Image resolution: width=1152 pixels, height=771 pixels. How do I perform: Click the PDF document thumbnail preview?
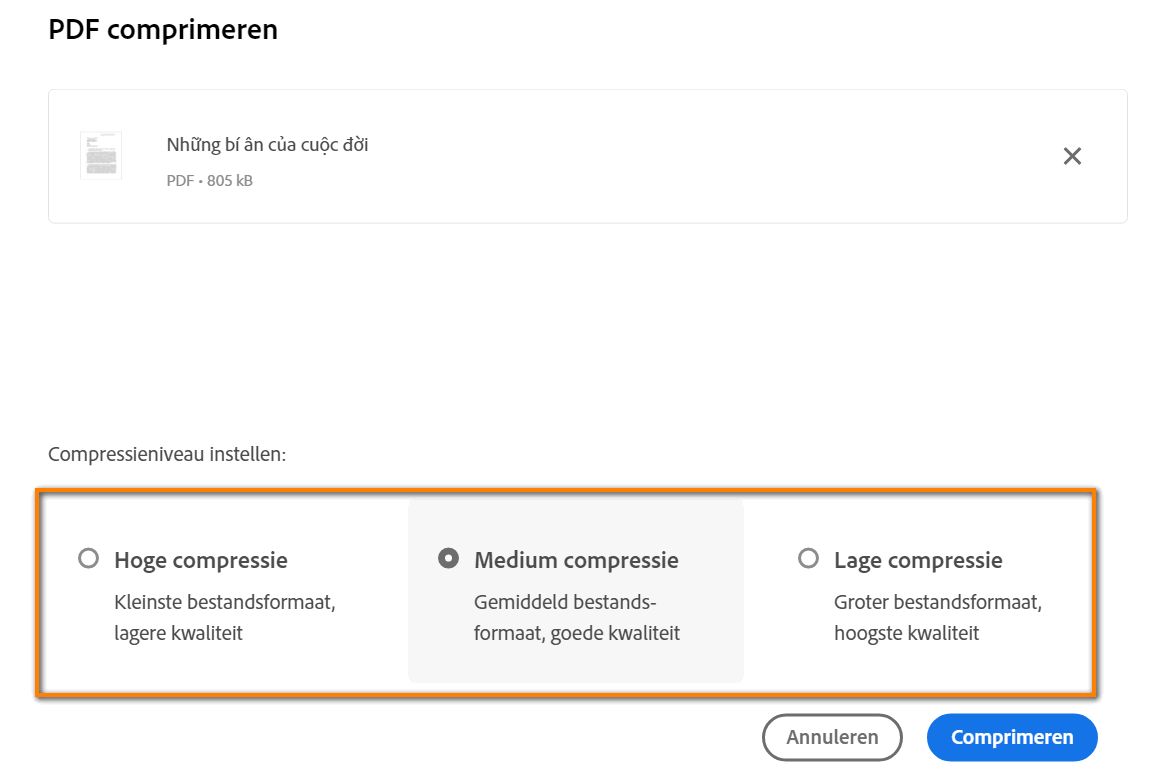pyautogui.click(x=100, y=155)
